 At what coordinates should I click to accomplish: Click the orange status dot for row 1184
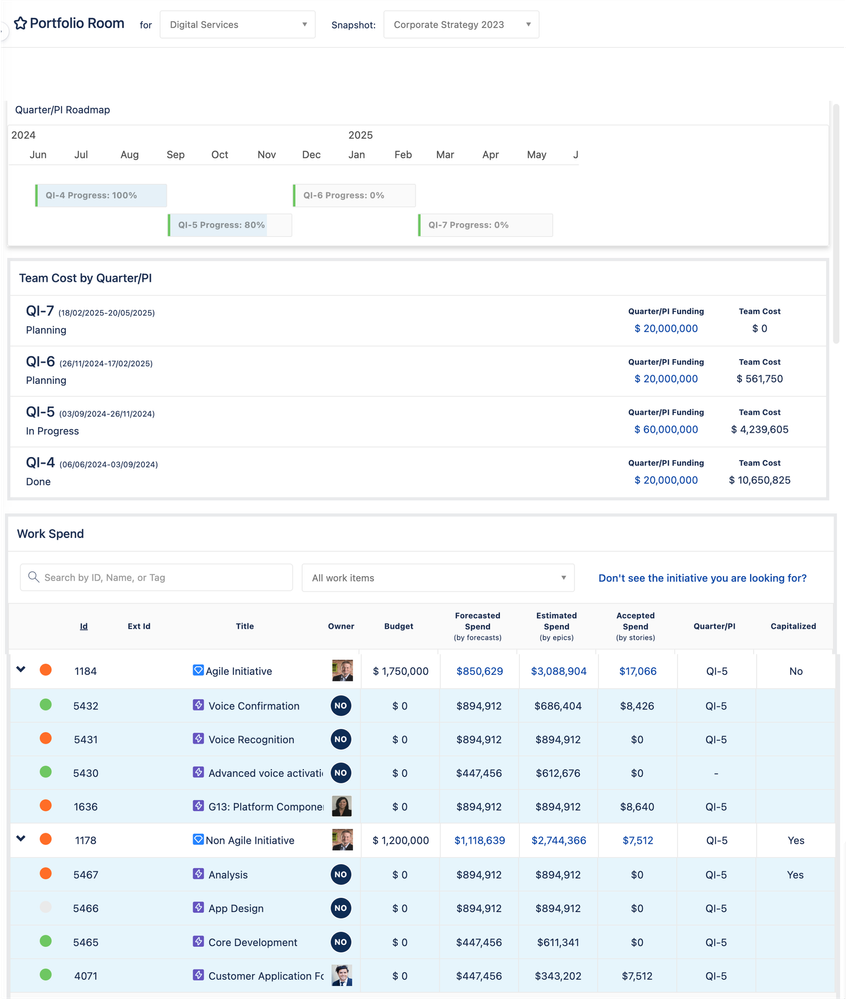pyautogui.click(x=46, y=671)
